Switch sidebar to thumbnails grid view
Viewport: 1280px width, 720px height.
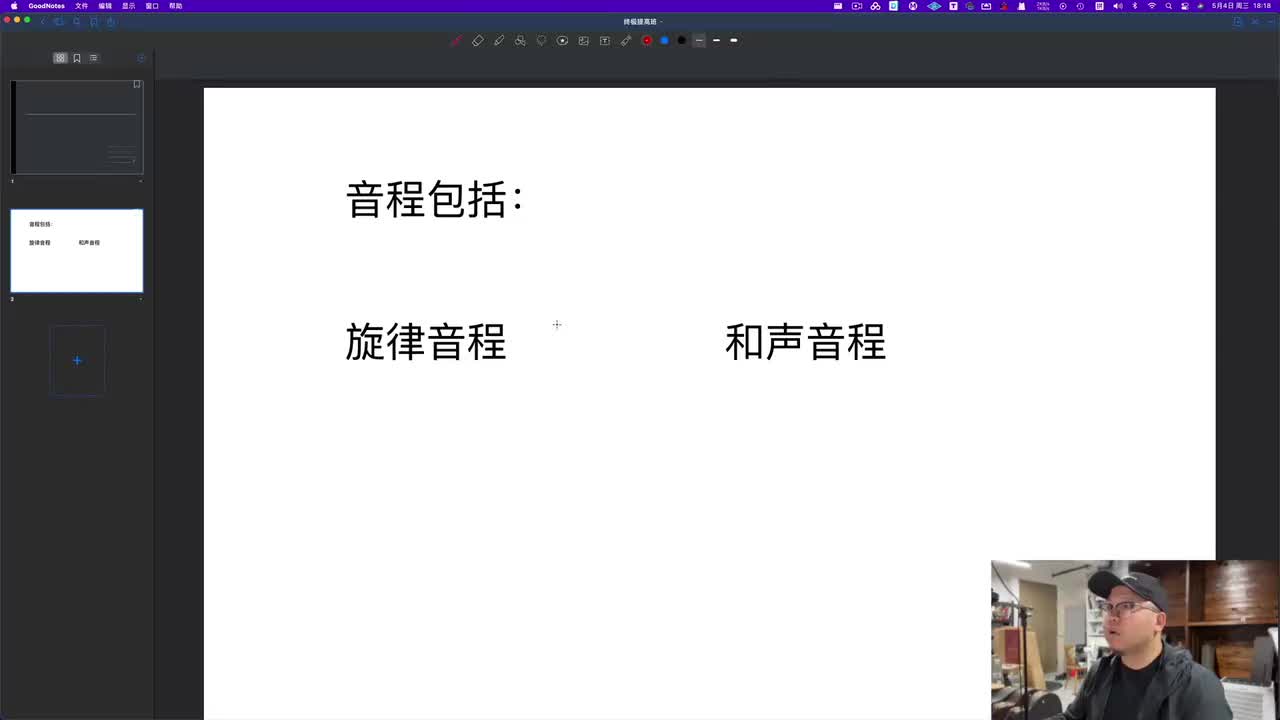coord(60,58)
